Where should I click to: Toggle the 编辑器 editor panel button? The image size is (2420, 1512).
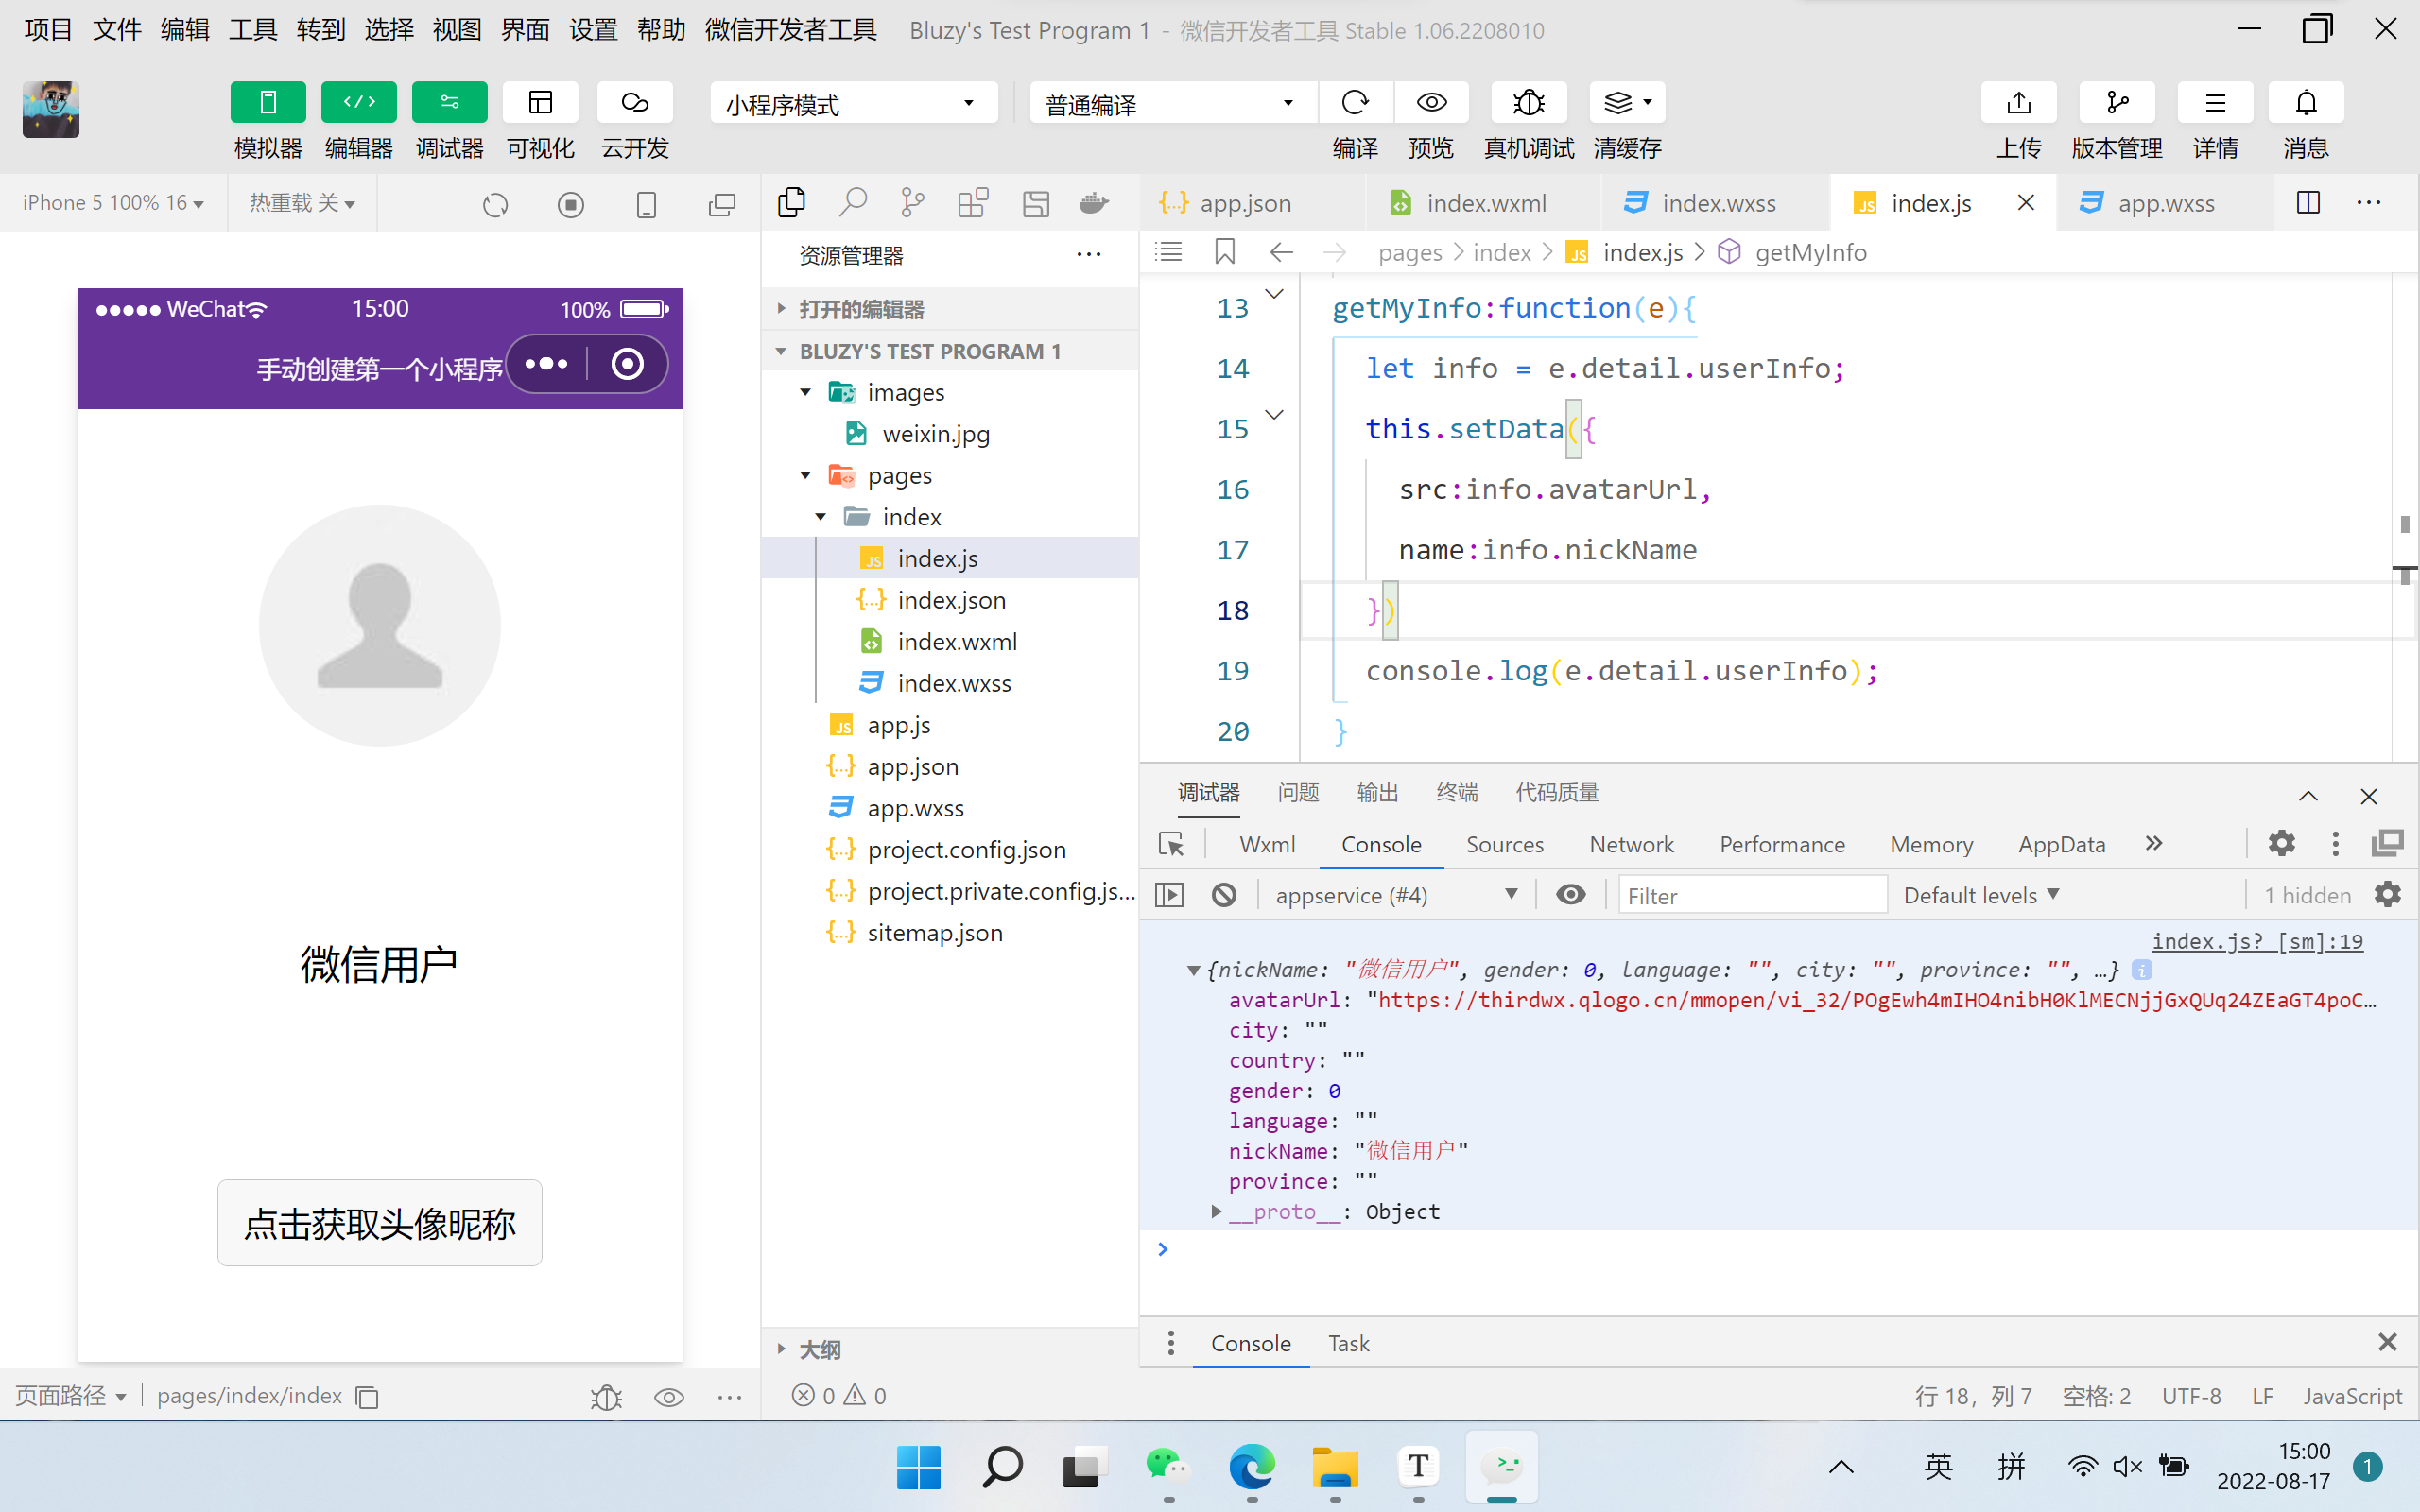point(359,102)
